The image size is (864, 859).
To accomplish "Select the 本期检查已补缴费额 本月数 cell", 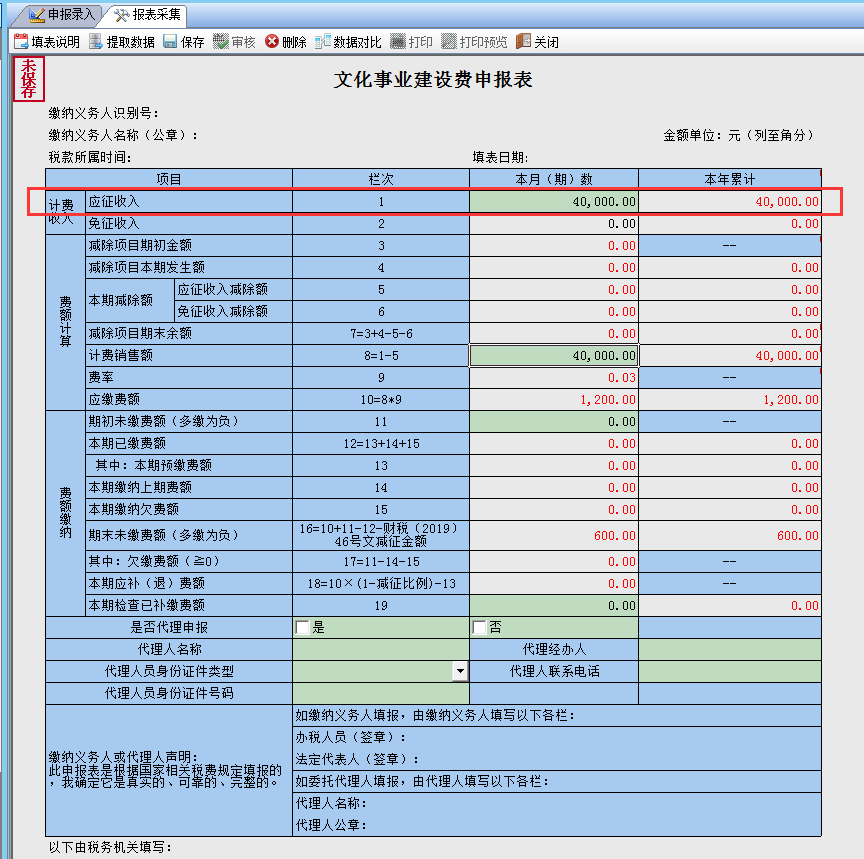I will 554,606.
